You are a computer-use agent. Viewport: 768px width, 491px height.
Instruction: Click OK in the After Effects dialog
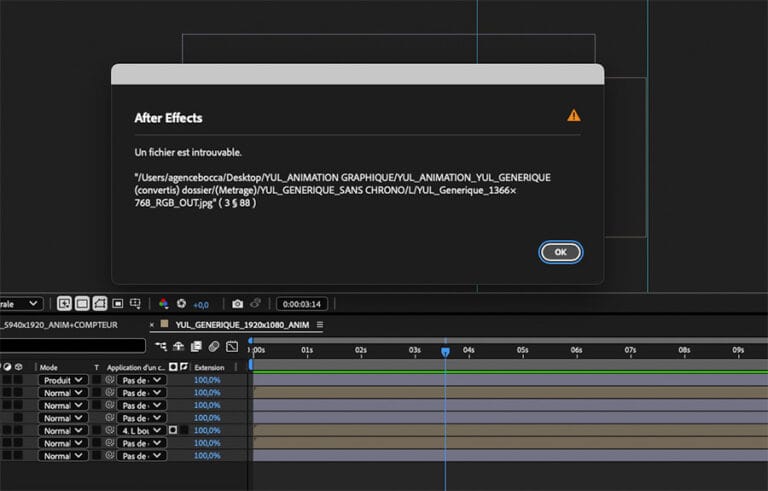coord(560,252)
